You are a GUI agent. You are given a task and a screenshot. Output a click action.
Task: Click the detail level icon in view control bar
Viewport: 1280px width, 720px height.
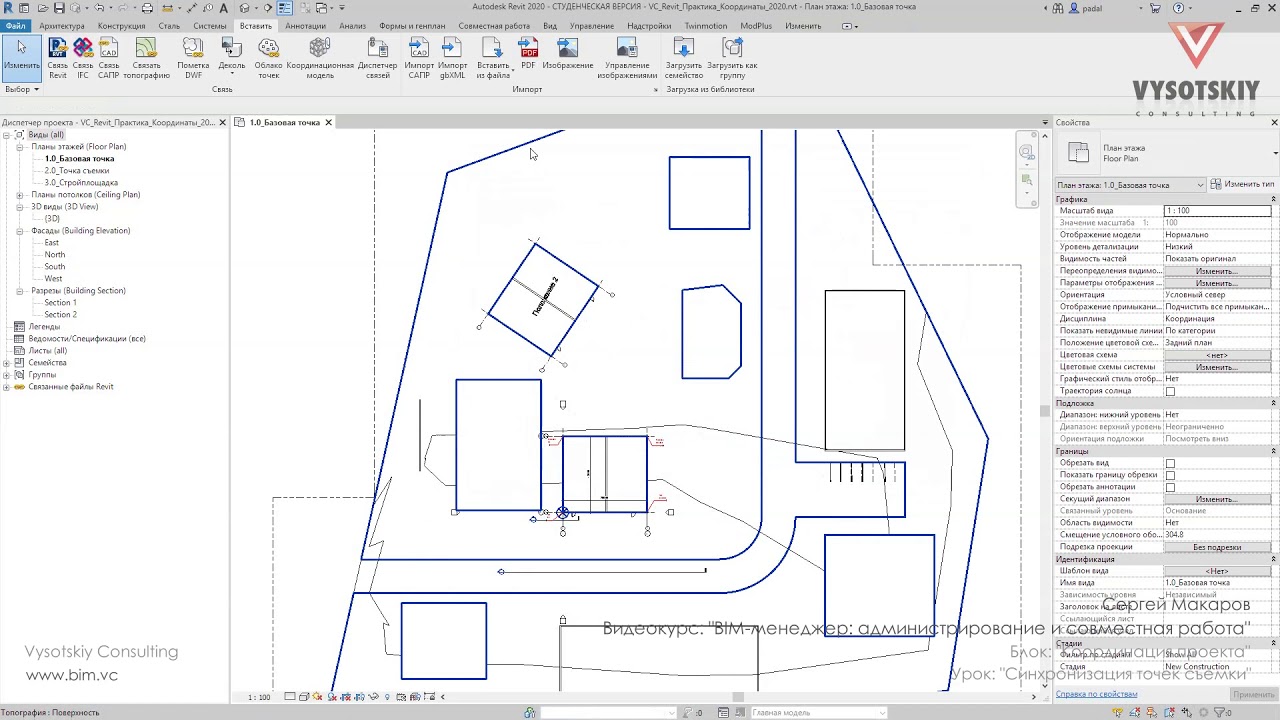289,696
